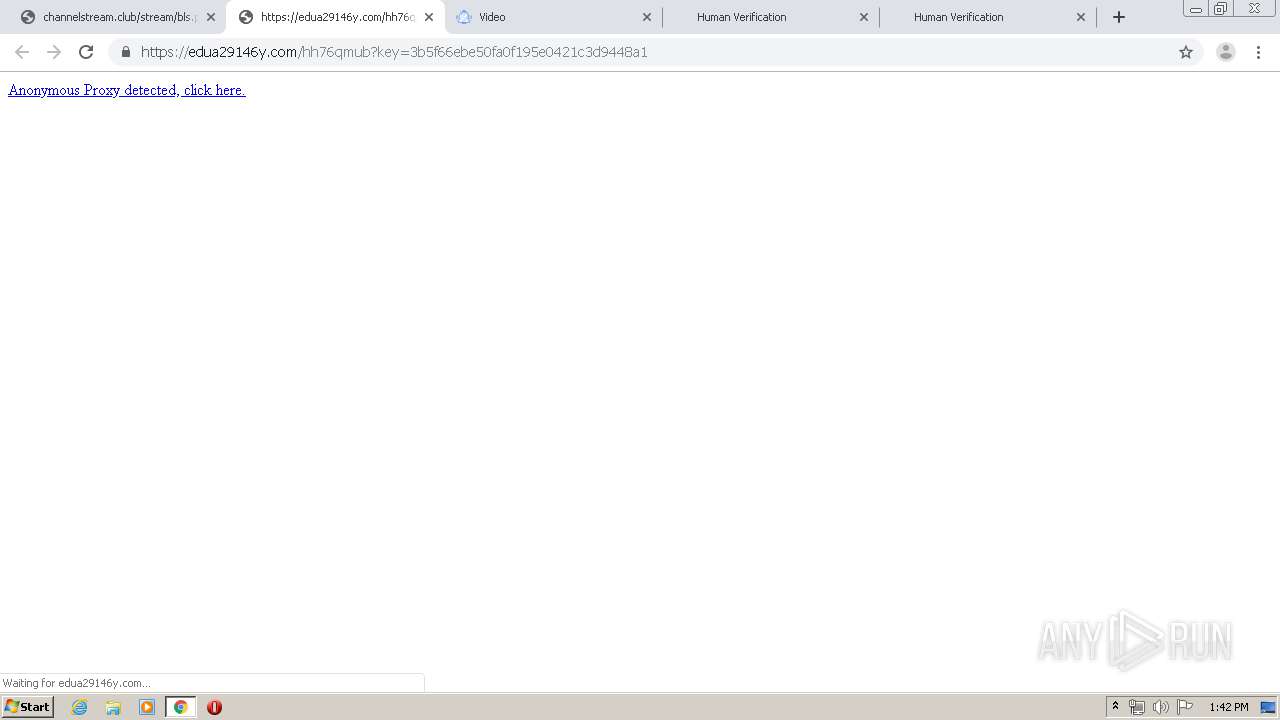Close the channelstream.club tab
The height and width of the screenshot is (720, 1280).
pos(211,17)
